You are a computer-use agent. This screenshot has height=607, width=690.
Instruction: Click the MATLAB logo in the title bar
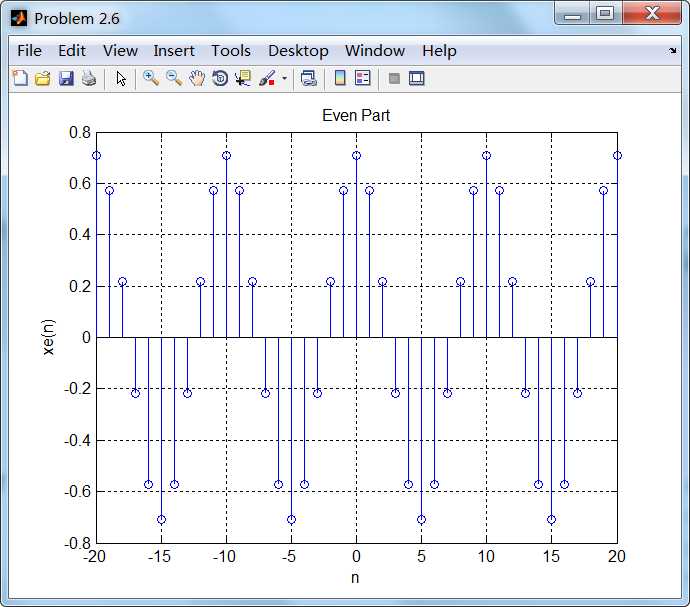(x=18, y=18)
